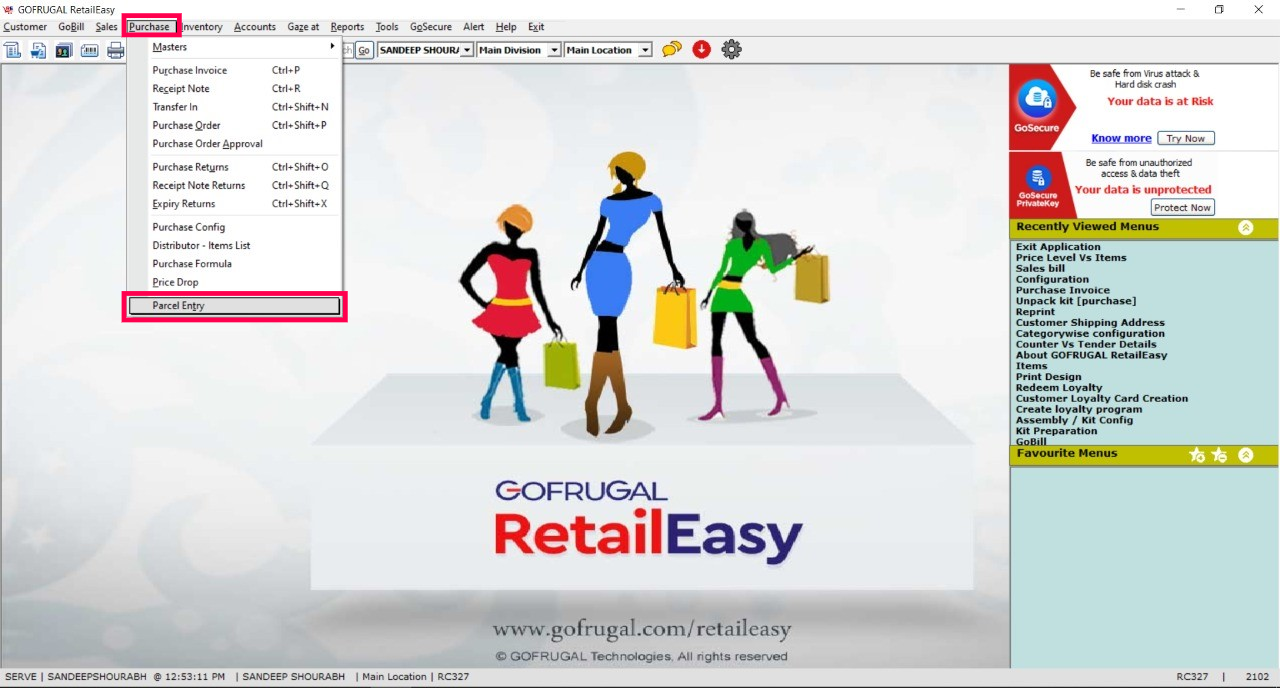Open the GoBill menu
Screen dimensions: 1280x688
click(71, 27)
